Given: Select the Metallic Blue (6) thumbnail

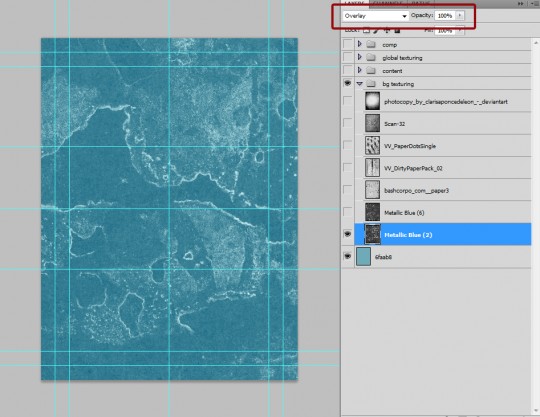Looking at the screenshot, I should pyautogui.click(x=372, y=212).
